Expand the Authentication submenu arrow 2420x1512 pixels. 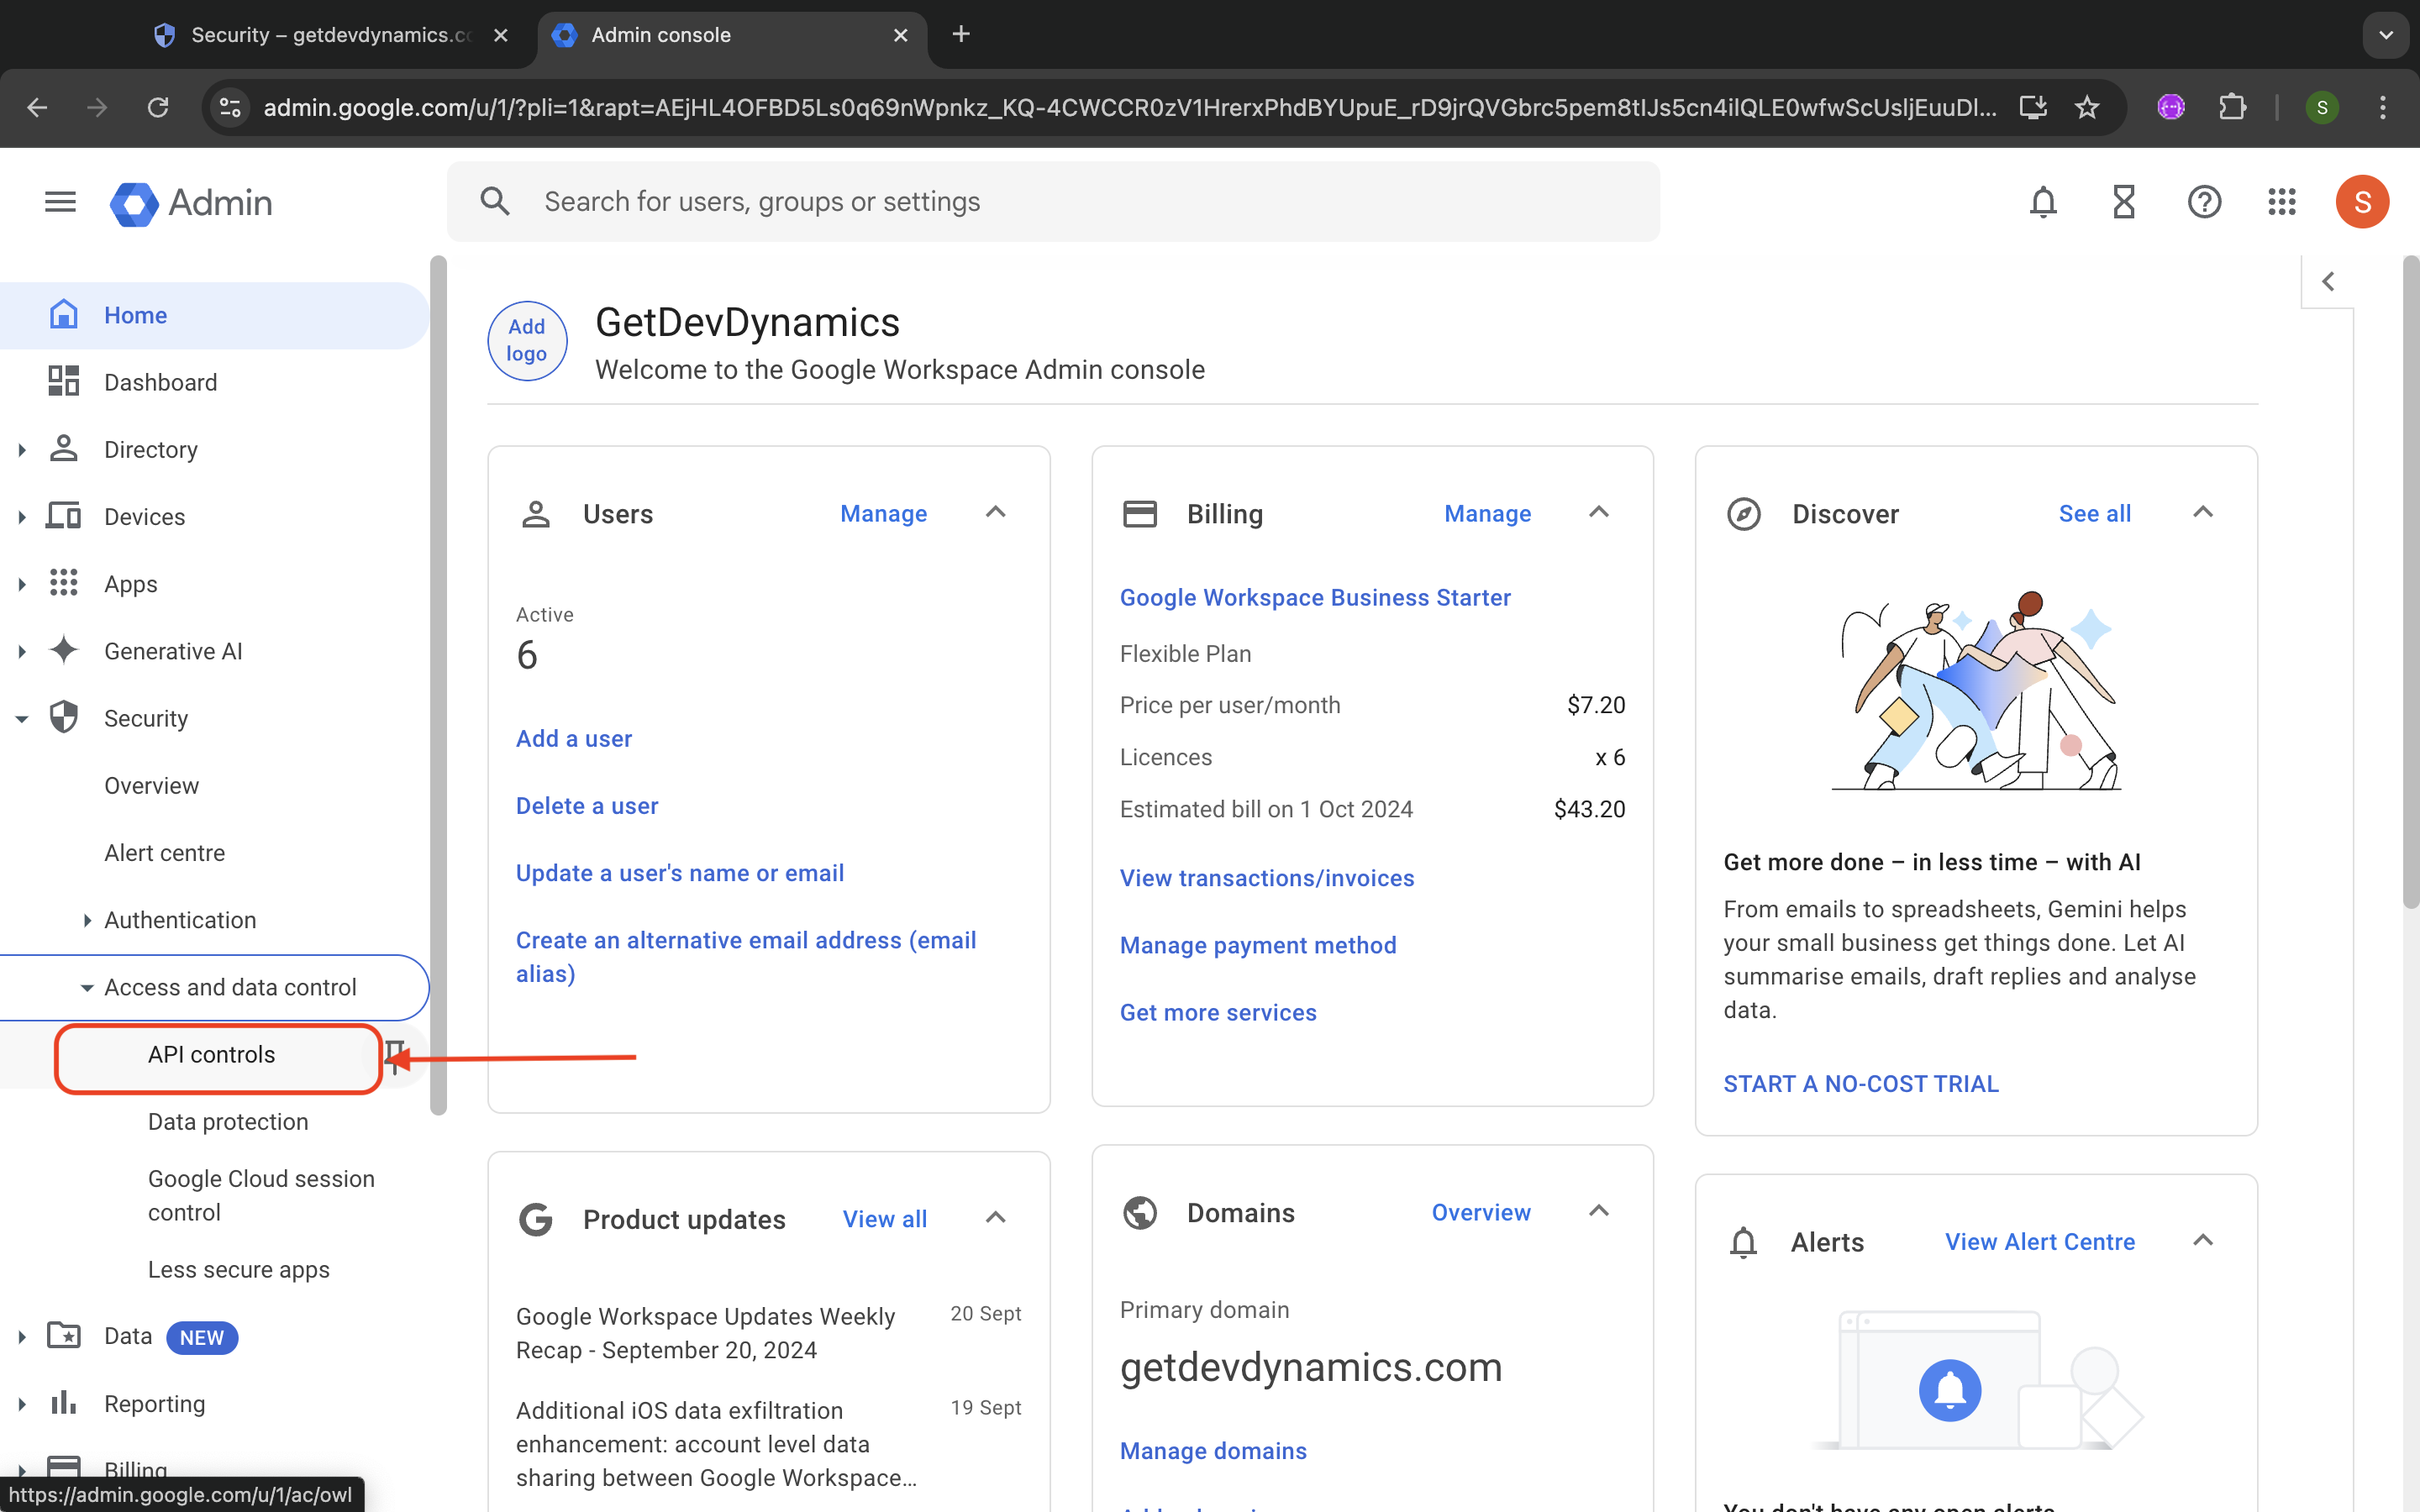pyautogui.click(x=87, y=920)
